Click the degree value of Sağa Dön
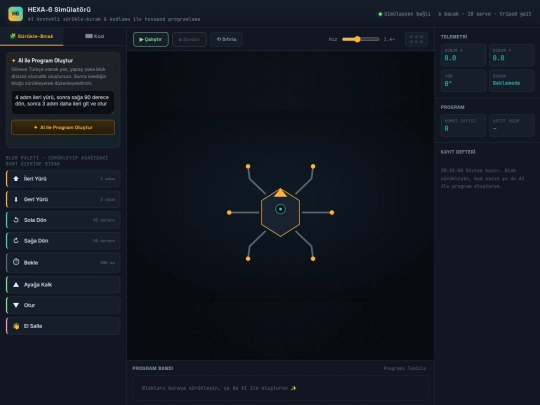Image resolution: width=540 pixels, height=405 pixels. coord(104,241)
